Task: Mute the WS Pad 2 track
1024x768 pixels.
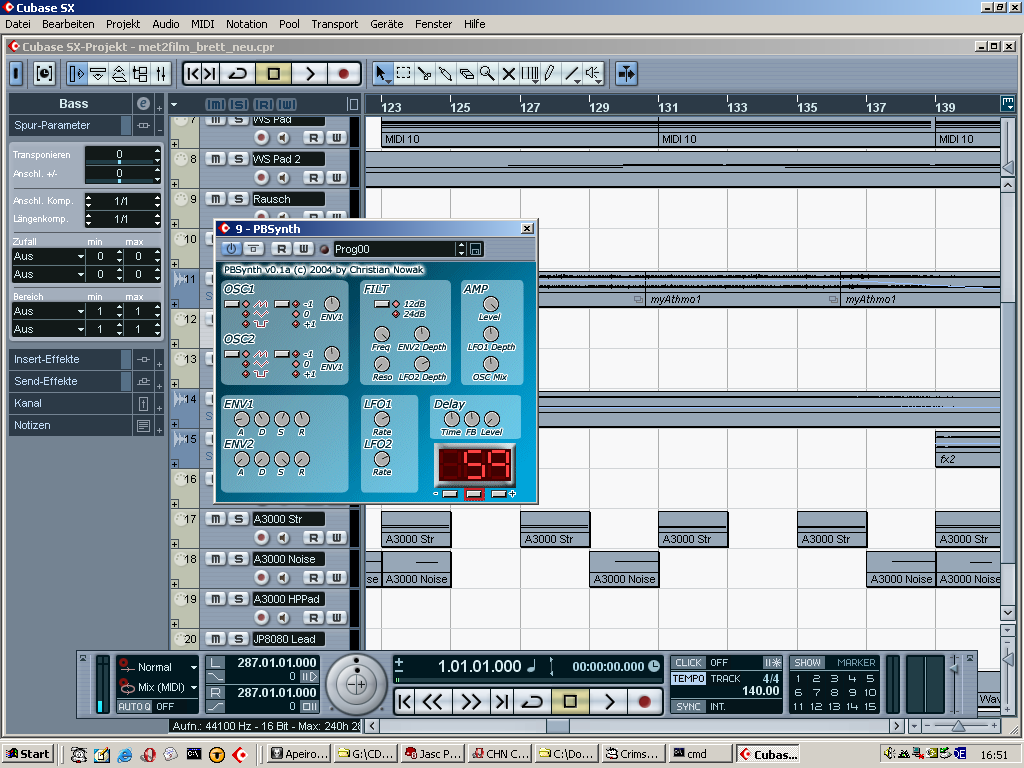Action: coord(216,159)
